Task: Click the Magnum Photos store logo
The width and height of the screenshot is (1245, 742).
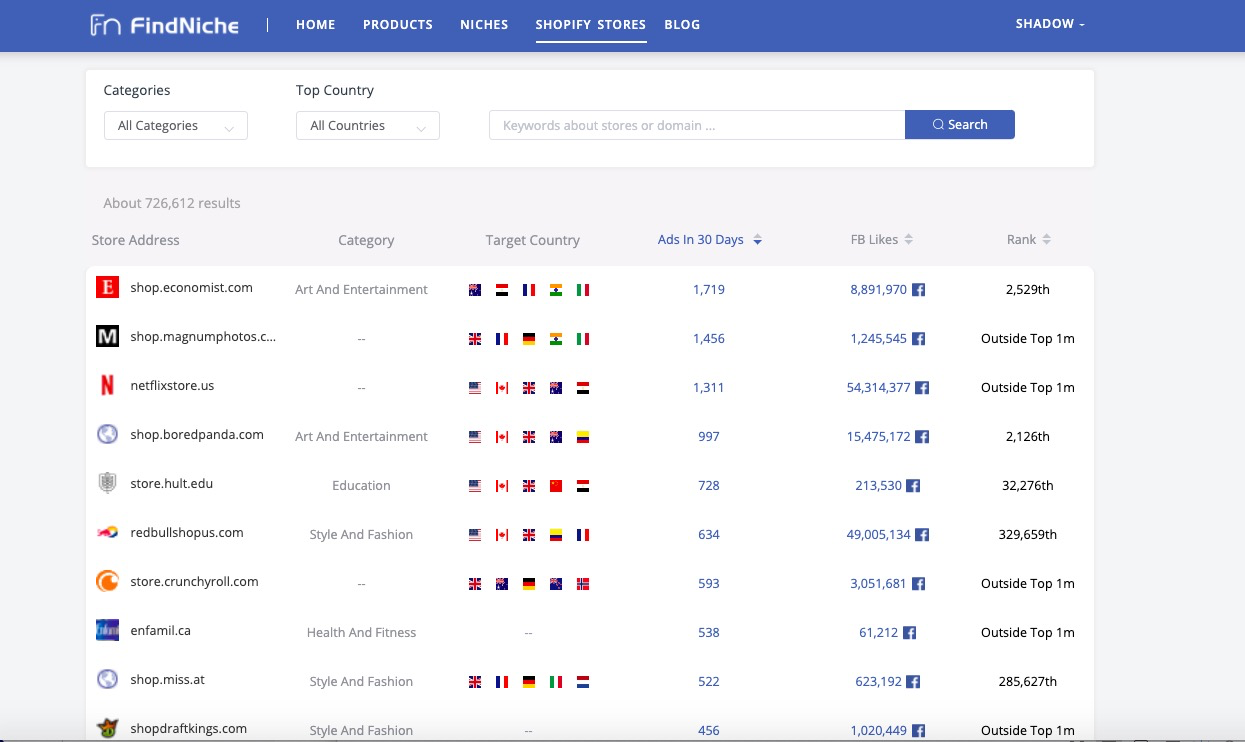Action: (107, 337)
